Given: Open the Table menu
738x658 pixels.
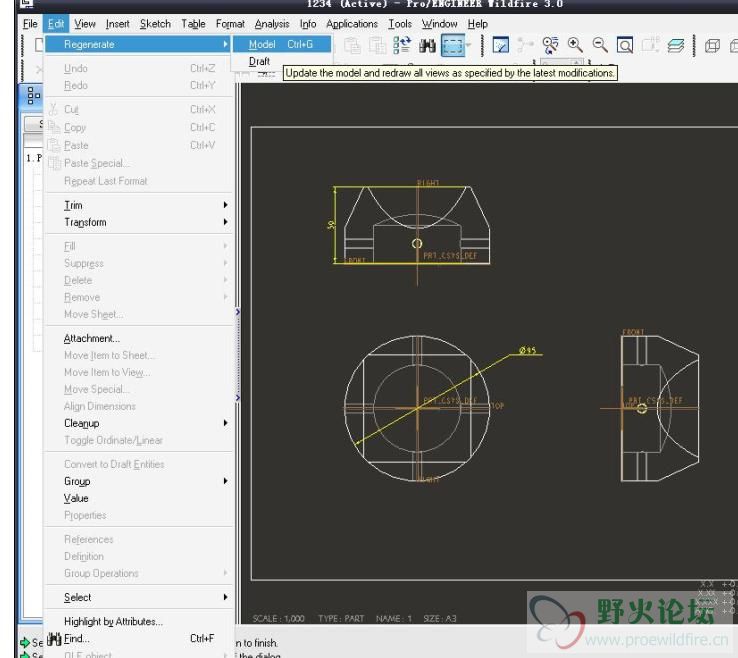Looking at the screenshot, I should 193,24.
